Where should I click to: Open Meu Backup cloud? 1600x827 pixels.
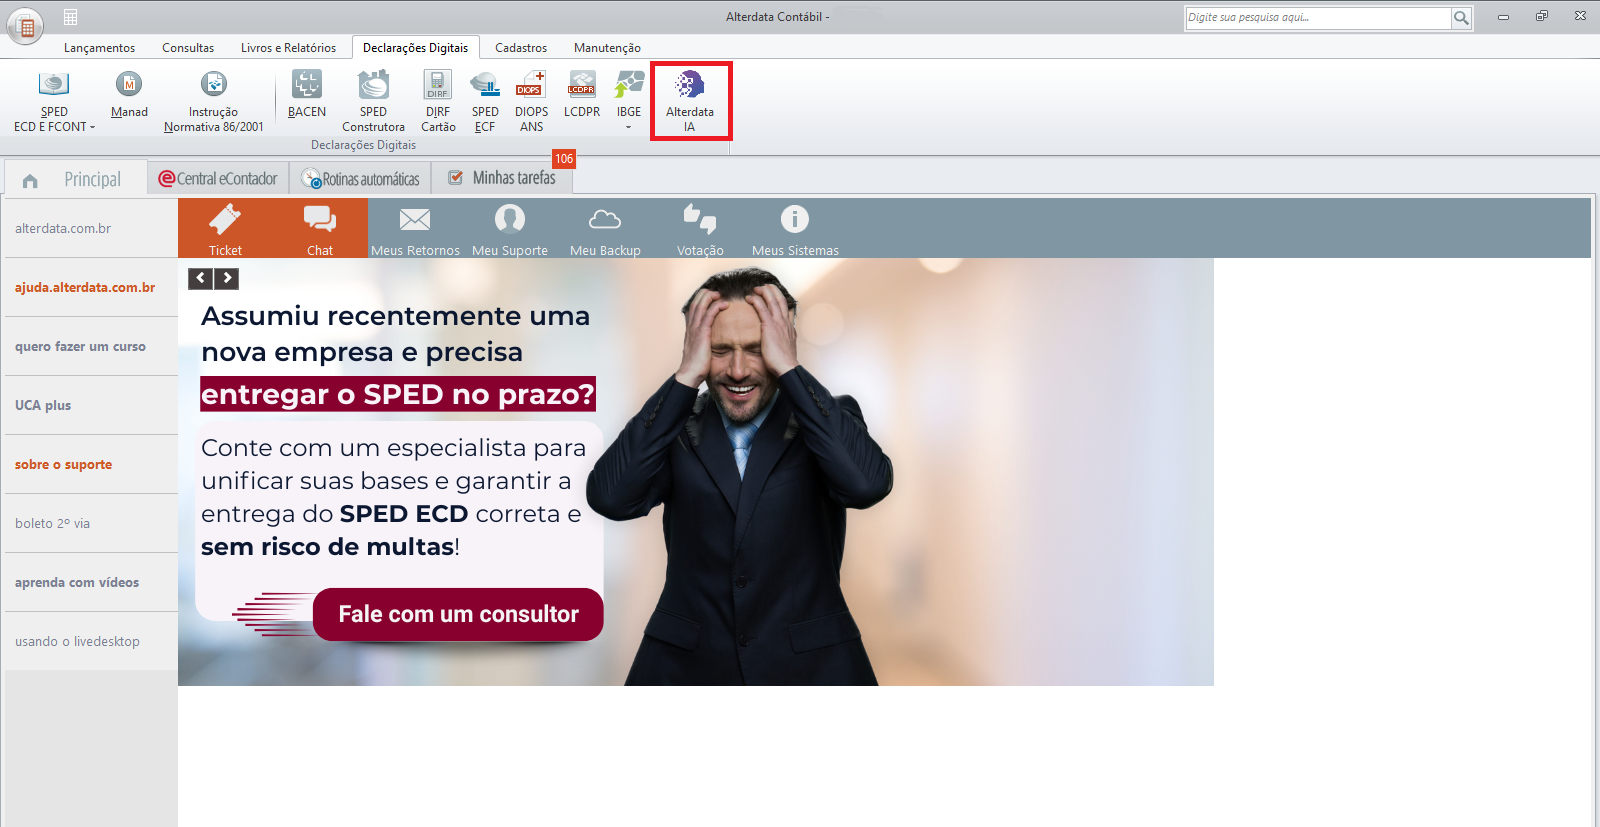pos(605,229)
